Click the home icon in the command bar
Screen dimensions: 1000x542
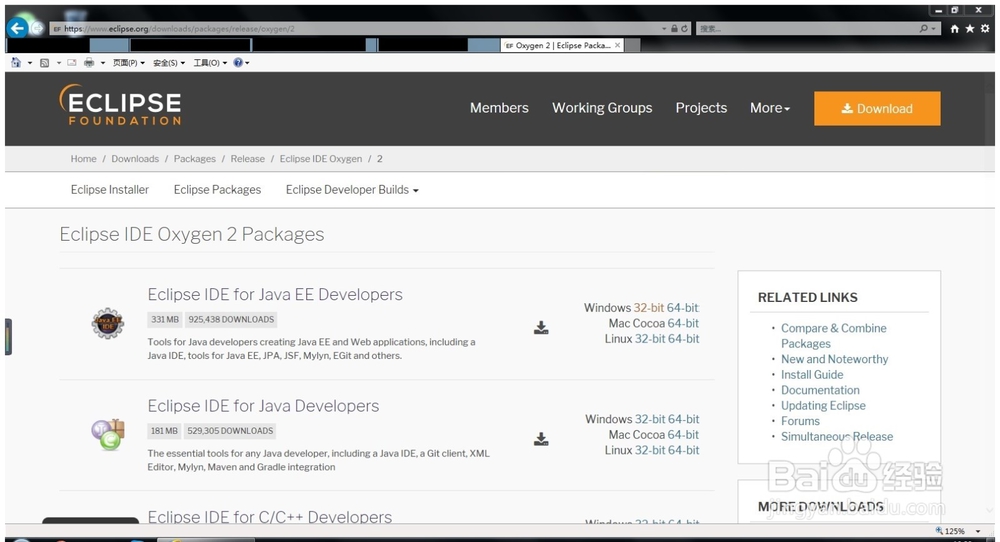[16, 62]
